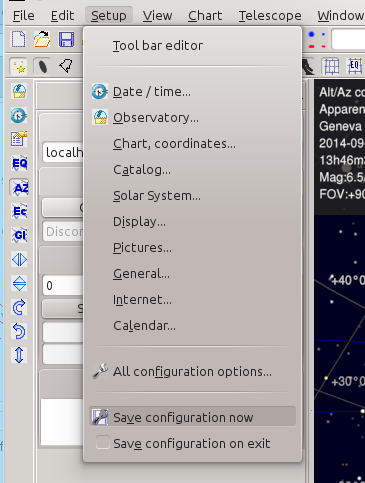Click the flip vertically icon in sidebar
The height and width of the screenshot is (483, 365).
[x=19, y=283]
